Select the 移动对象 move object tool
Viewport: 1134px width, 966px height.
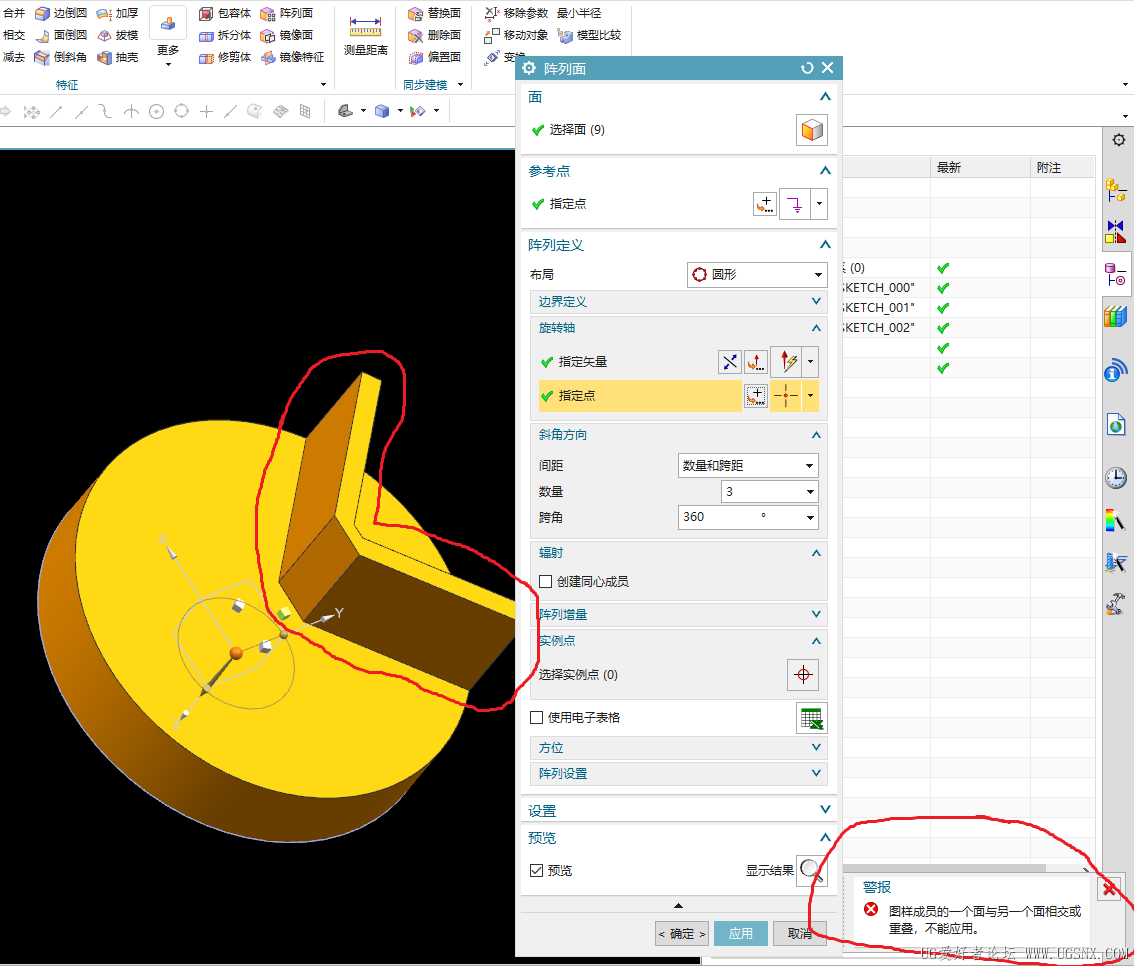click(x=516, y=35)
